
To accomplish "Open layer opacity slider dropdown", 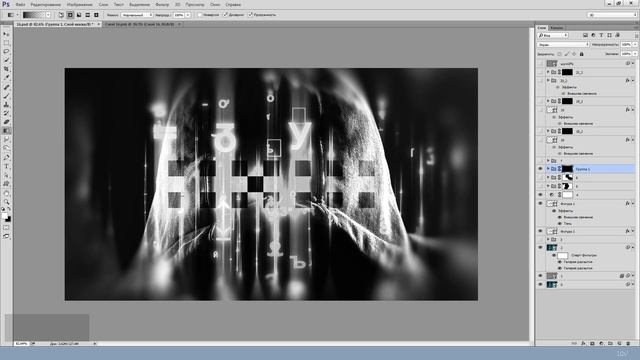I will click(x=634, y=44).
